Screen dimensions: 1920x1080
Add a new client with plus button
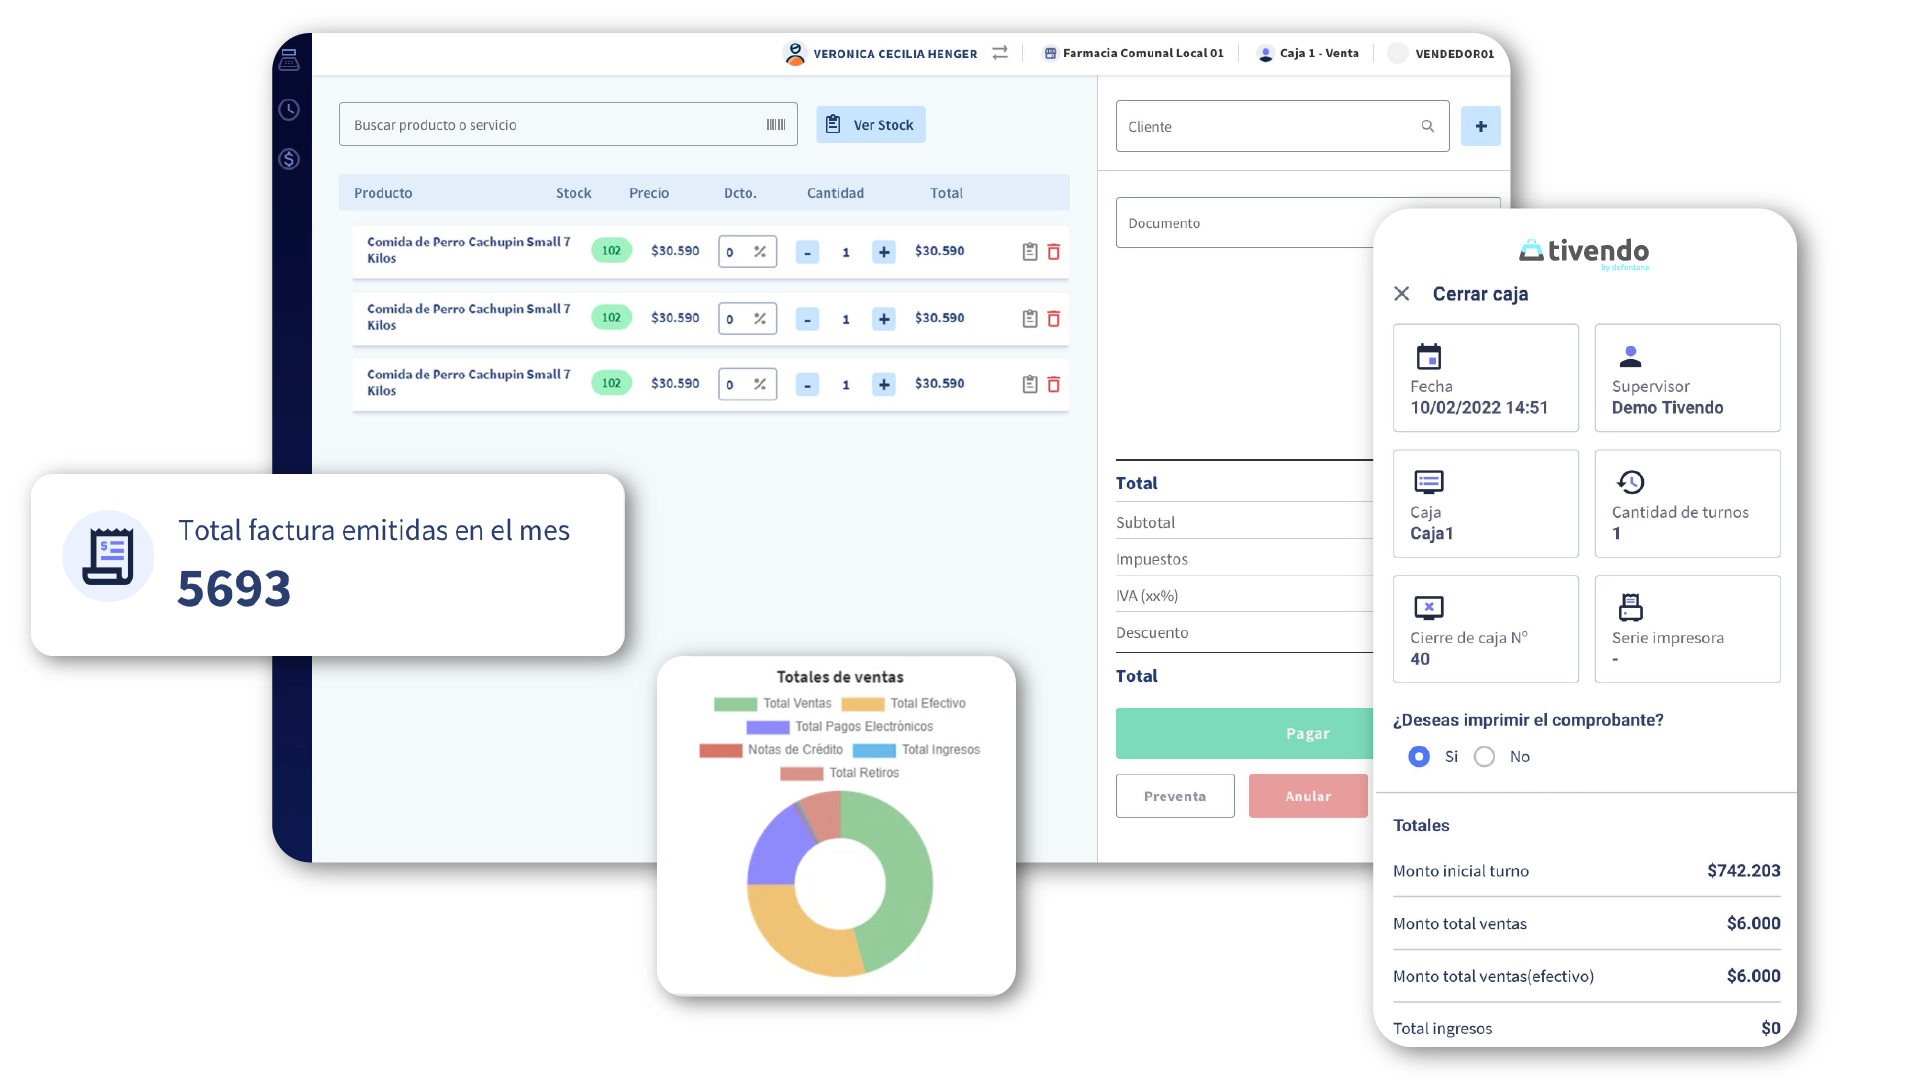[x=1481, y=126]
